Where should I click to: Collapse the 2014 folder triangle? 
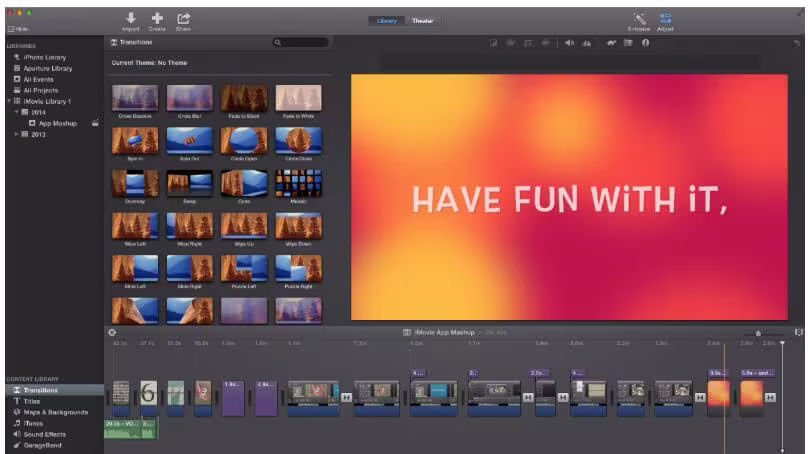16,112
